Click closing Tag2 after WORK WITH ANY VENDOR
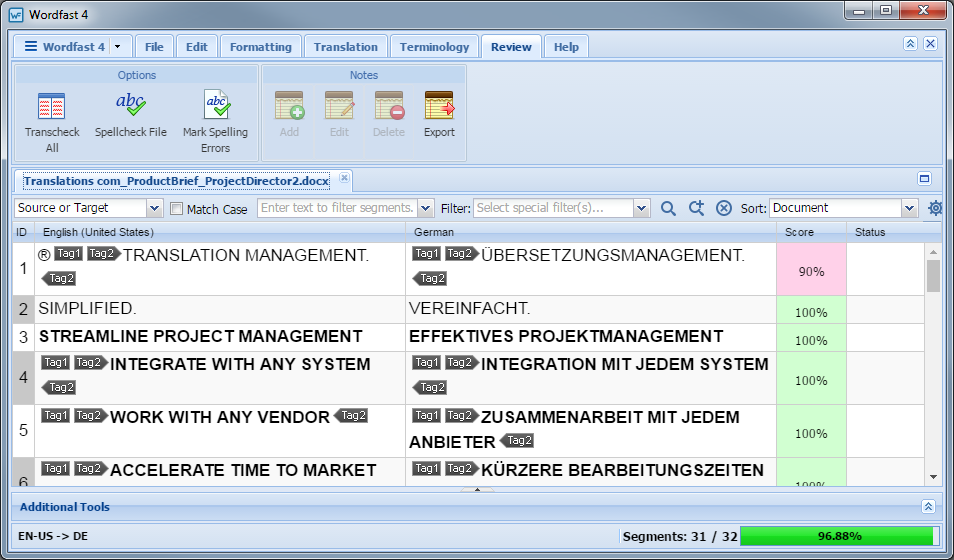Viewport: 954px width, 560px height. click(351, 416)
